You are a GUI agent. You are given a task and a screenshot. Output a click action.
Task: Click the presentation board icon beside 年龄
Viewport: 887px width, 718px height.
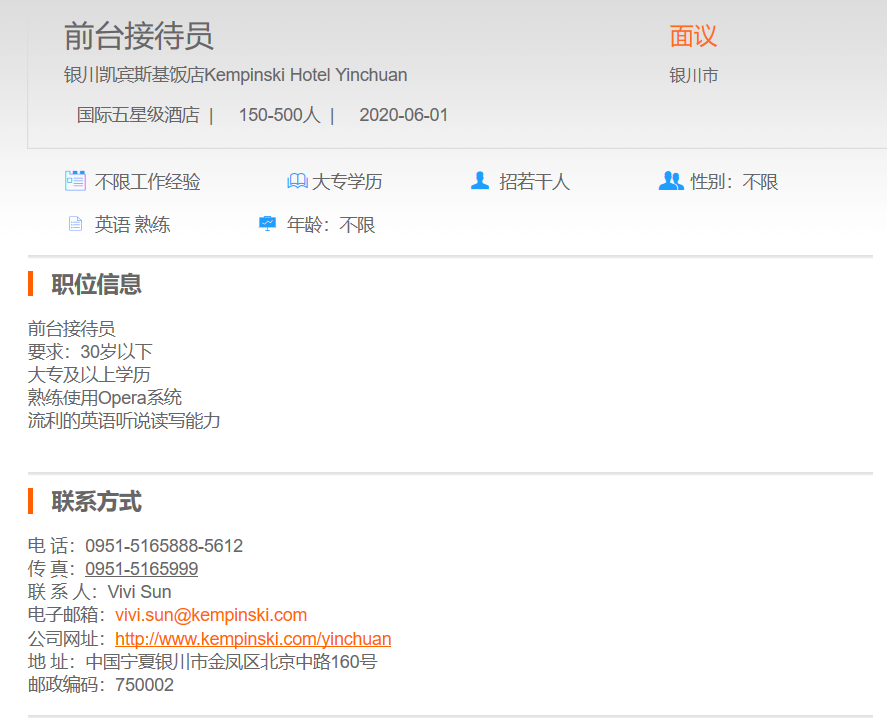pos(267,224)
